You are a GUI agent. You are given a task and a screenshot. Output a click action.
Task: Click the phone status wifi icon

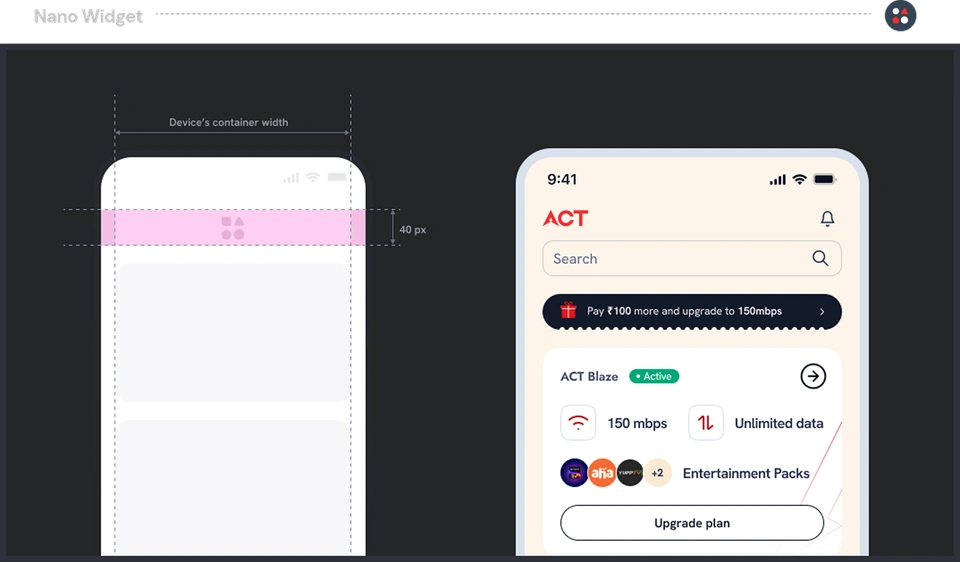click(x=799, y=179)
